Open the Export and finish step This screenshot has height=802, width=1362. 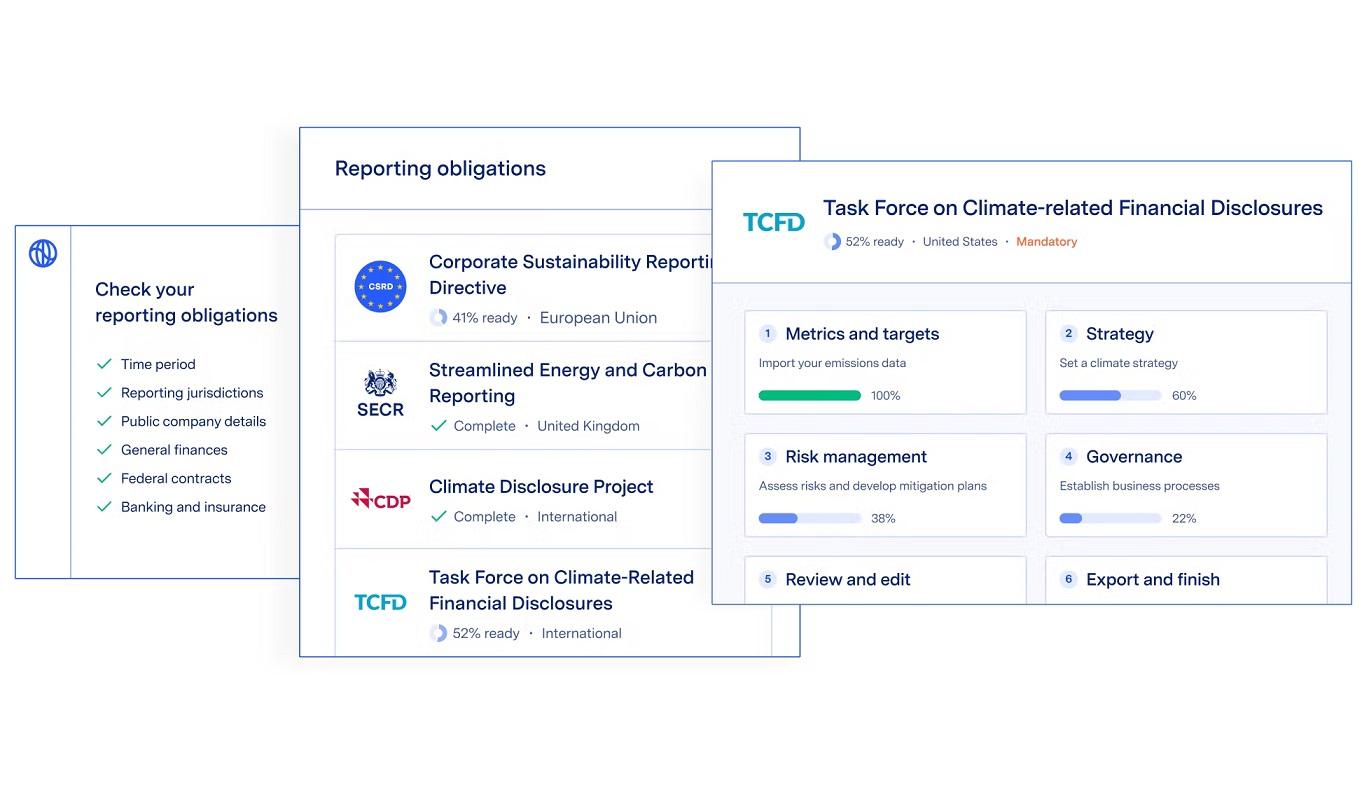(x=1186, y=580)
